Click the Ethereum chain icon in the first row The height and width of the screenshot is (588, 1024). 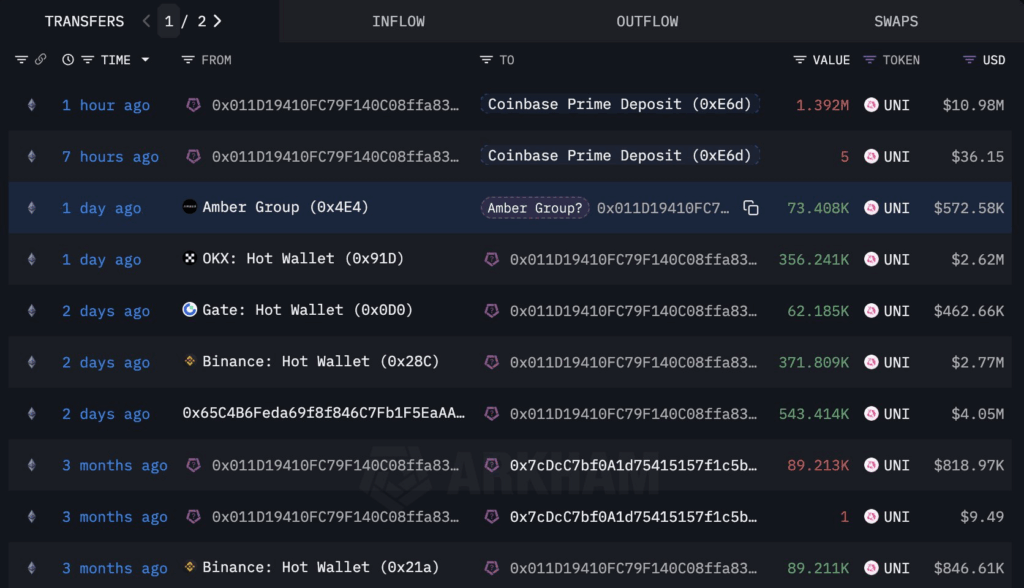(x=31, y=105)
